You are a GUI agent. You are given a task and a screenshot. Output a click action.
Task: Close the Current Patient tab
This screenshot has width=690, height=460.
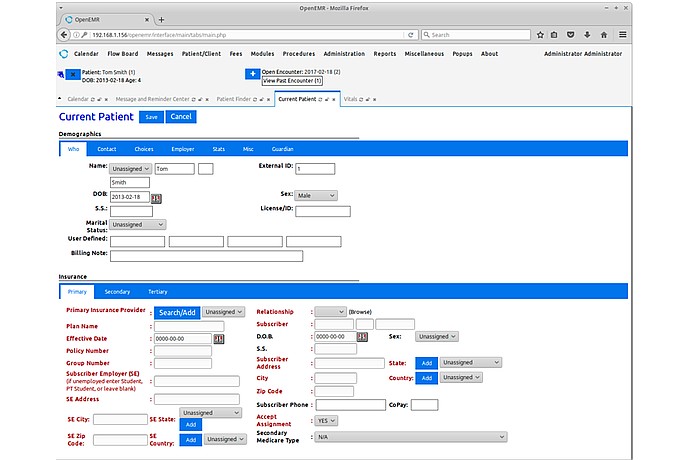point(334,99)
